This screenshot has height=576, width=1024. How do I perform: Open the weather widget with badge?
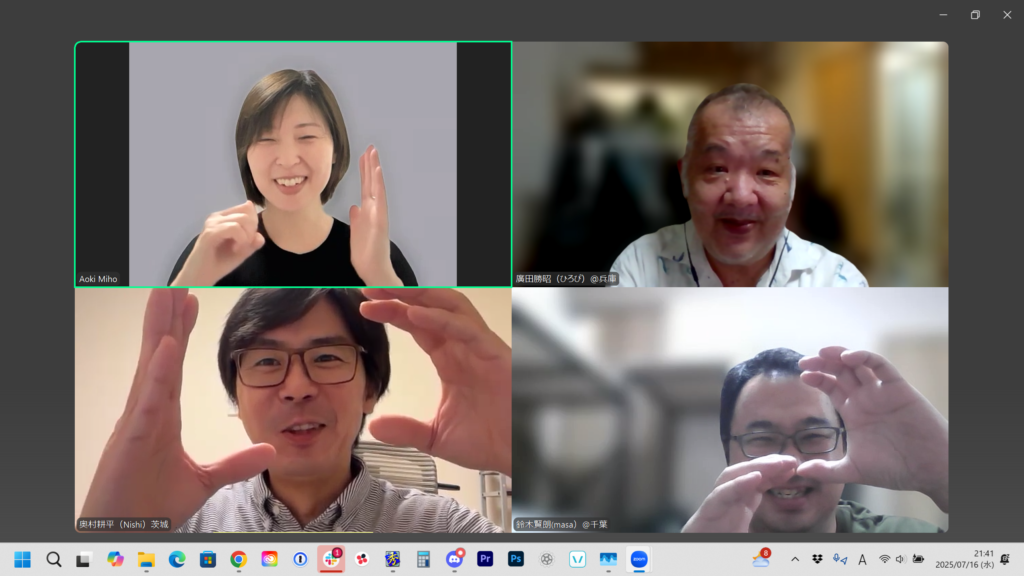[761, 559]
